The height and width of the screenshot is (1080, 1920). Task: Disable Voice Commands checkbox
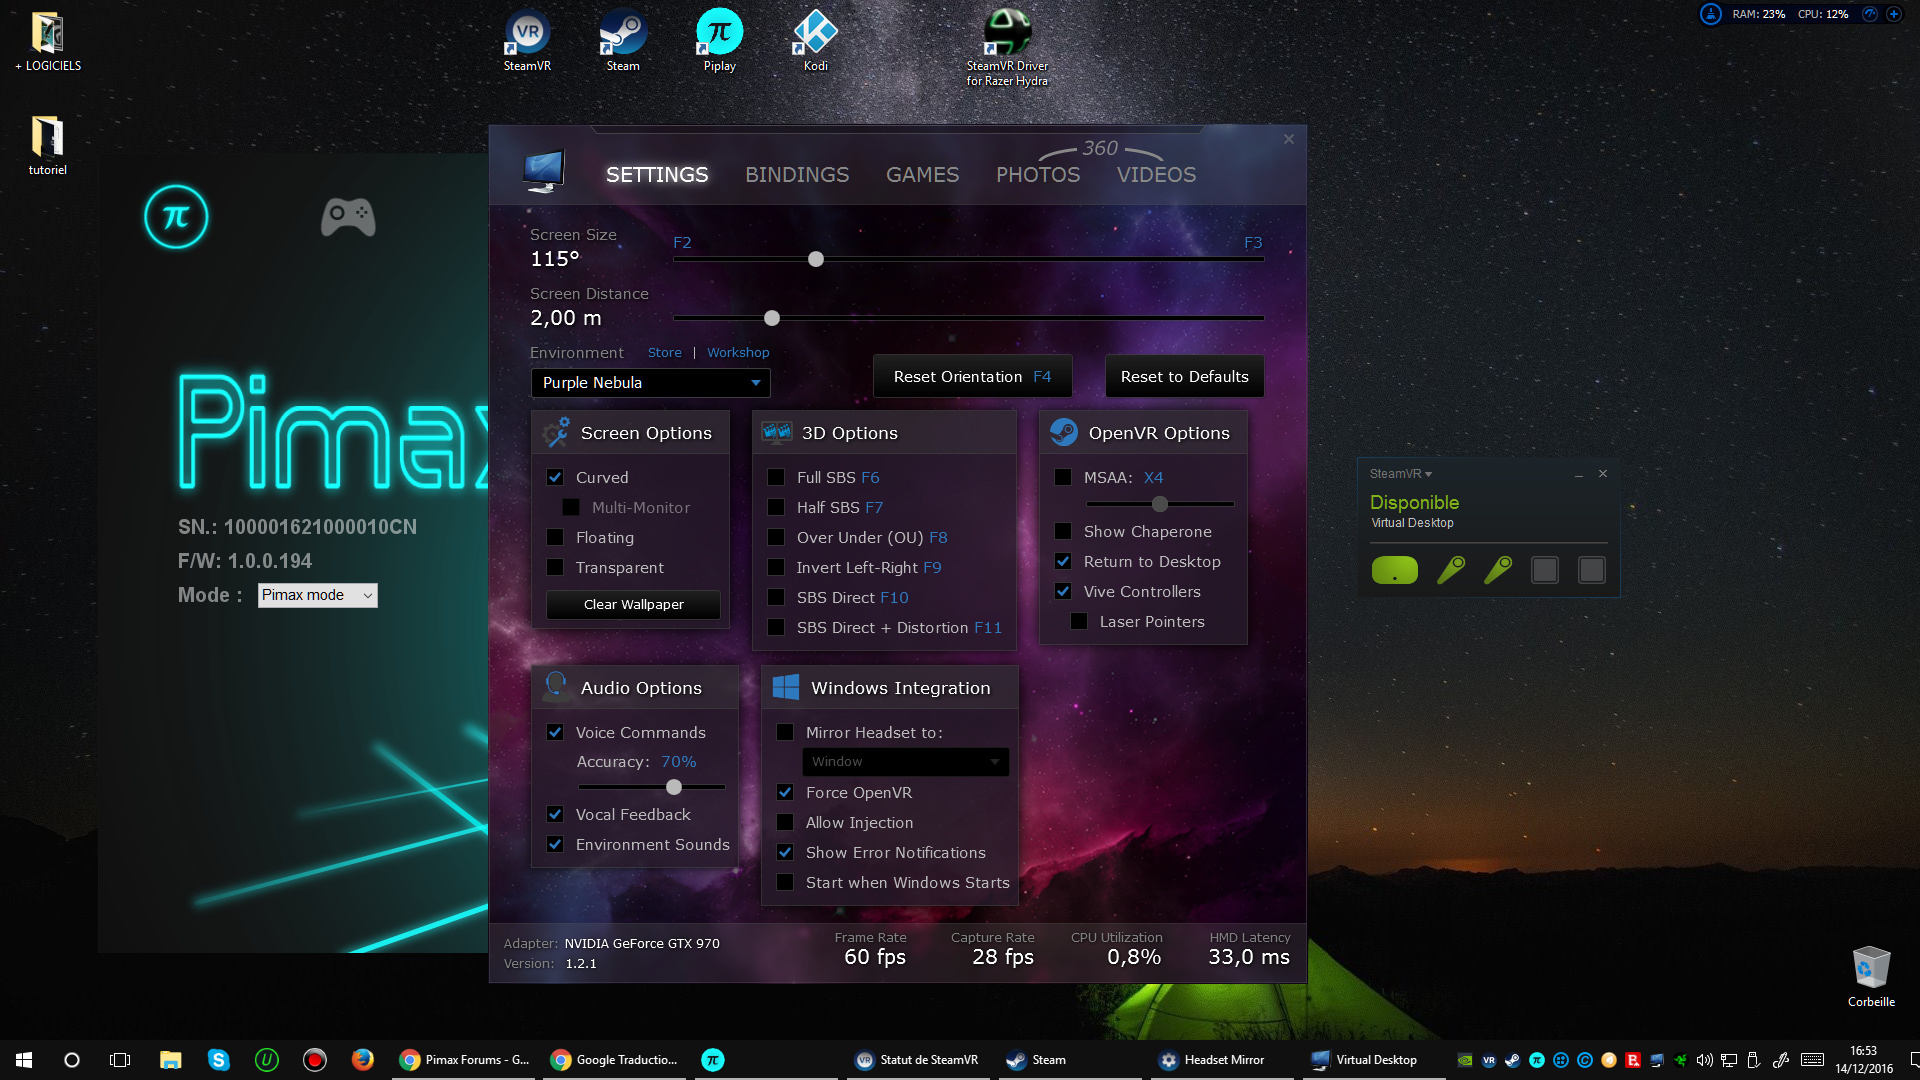[555, 733]
